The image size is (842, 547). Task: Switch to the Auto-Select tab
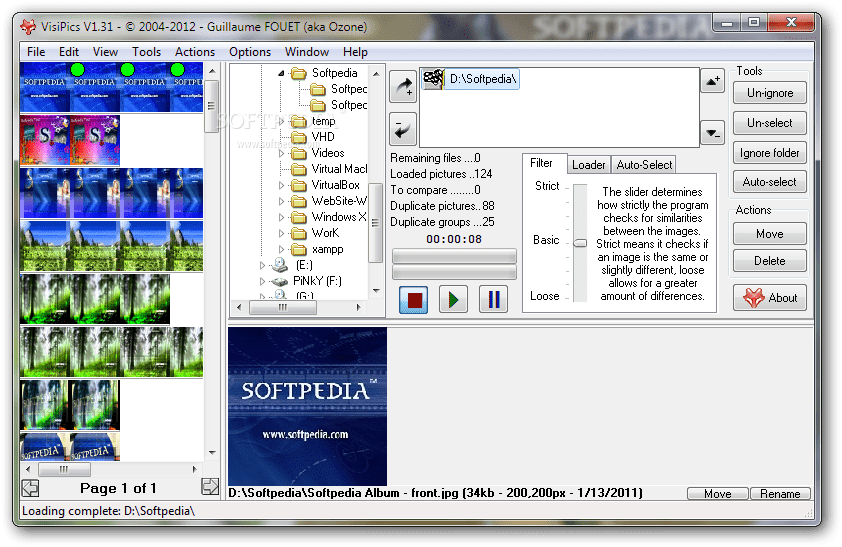point(644,164)
